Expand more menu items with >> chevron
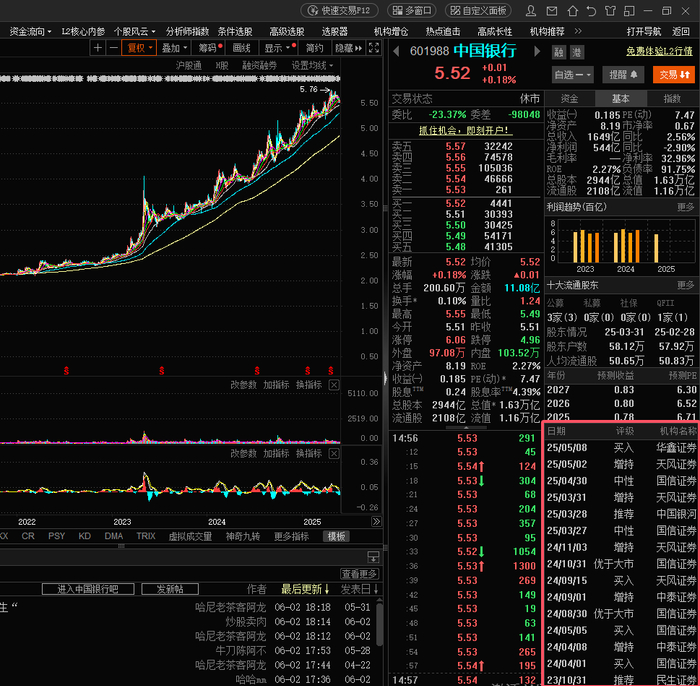The width and height of the screenshot is (700, 686). [x=578, y=31]
